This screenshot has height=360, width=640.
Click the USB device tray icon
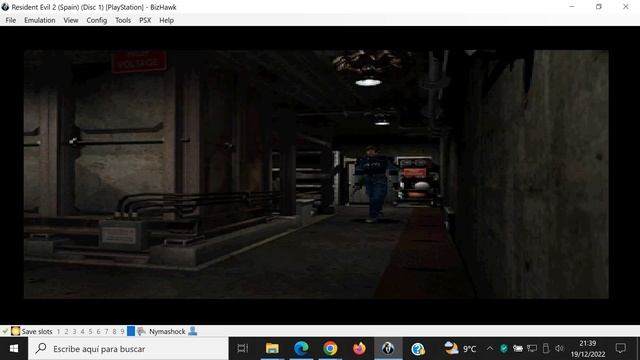546,349
